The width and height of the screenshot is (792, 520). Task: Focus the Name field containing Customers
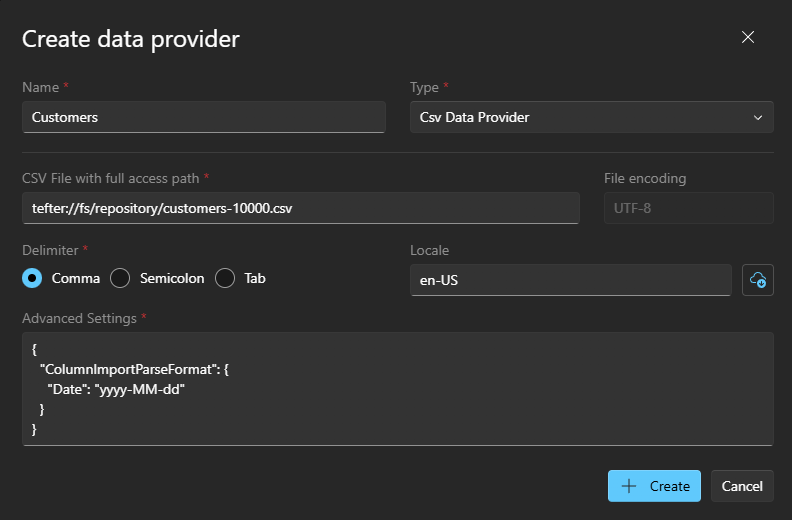pyautogui.click(x=204, y=117)
